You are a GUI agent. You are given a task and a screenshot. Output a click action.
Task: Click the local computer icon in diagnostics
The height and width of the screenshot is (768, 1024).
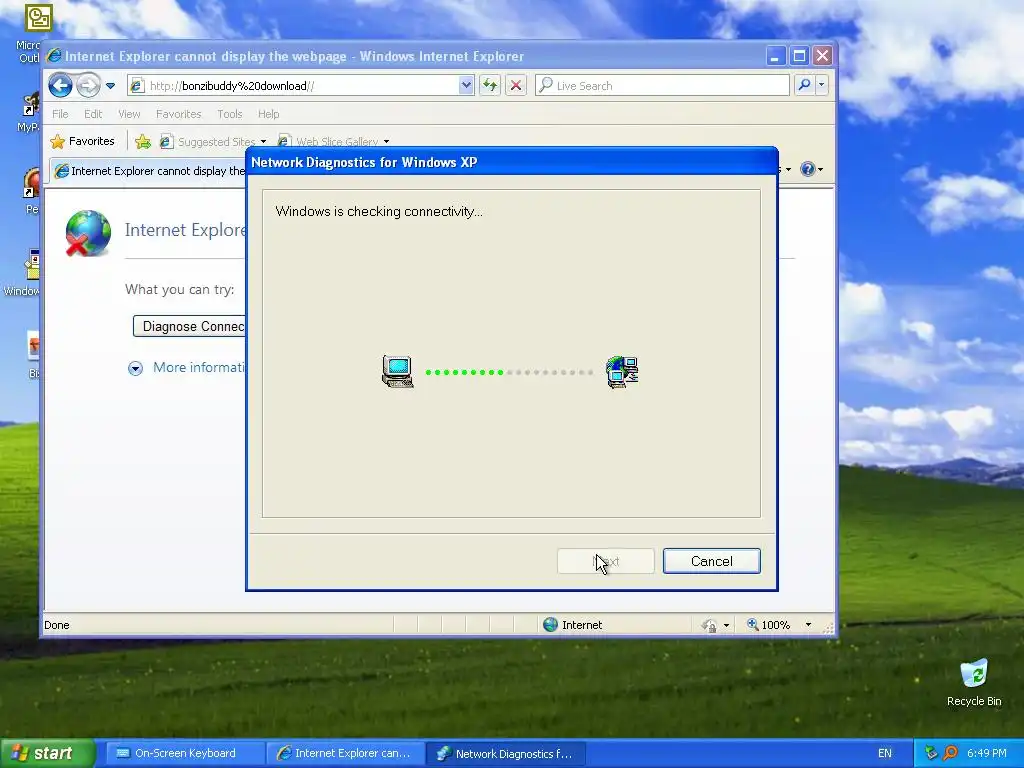[398, 372]
